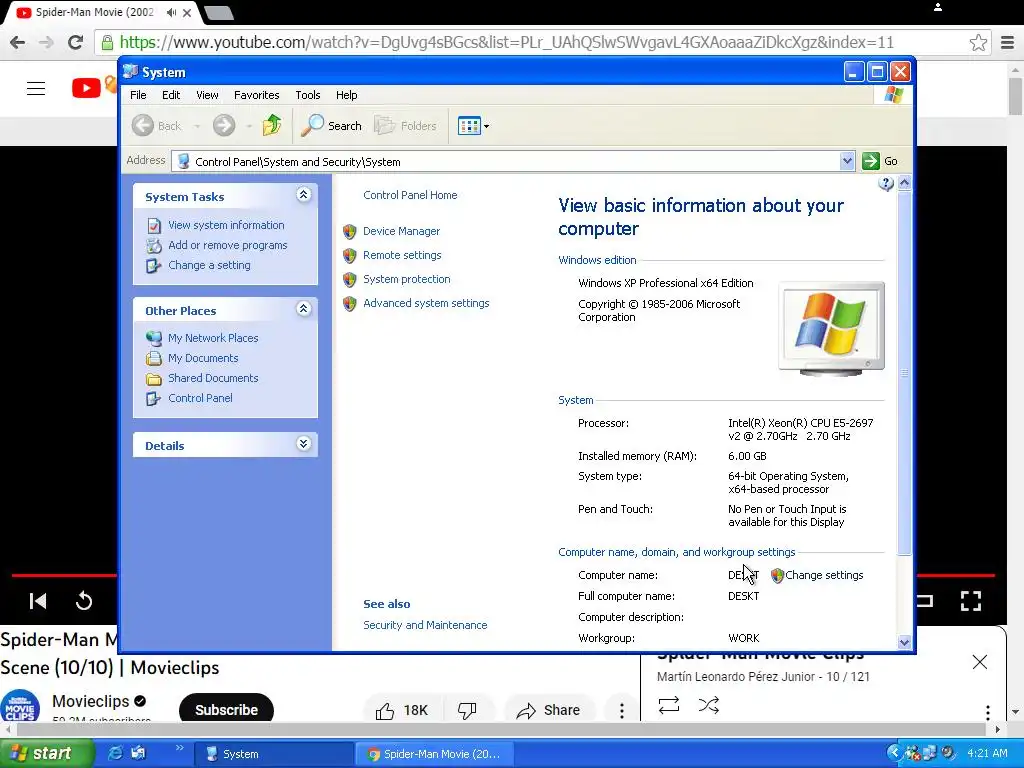1024x768 pixels.
Task: Dislike the video with thumbs down
Action: (x=467, y=710)
